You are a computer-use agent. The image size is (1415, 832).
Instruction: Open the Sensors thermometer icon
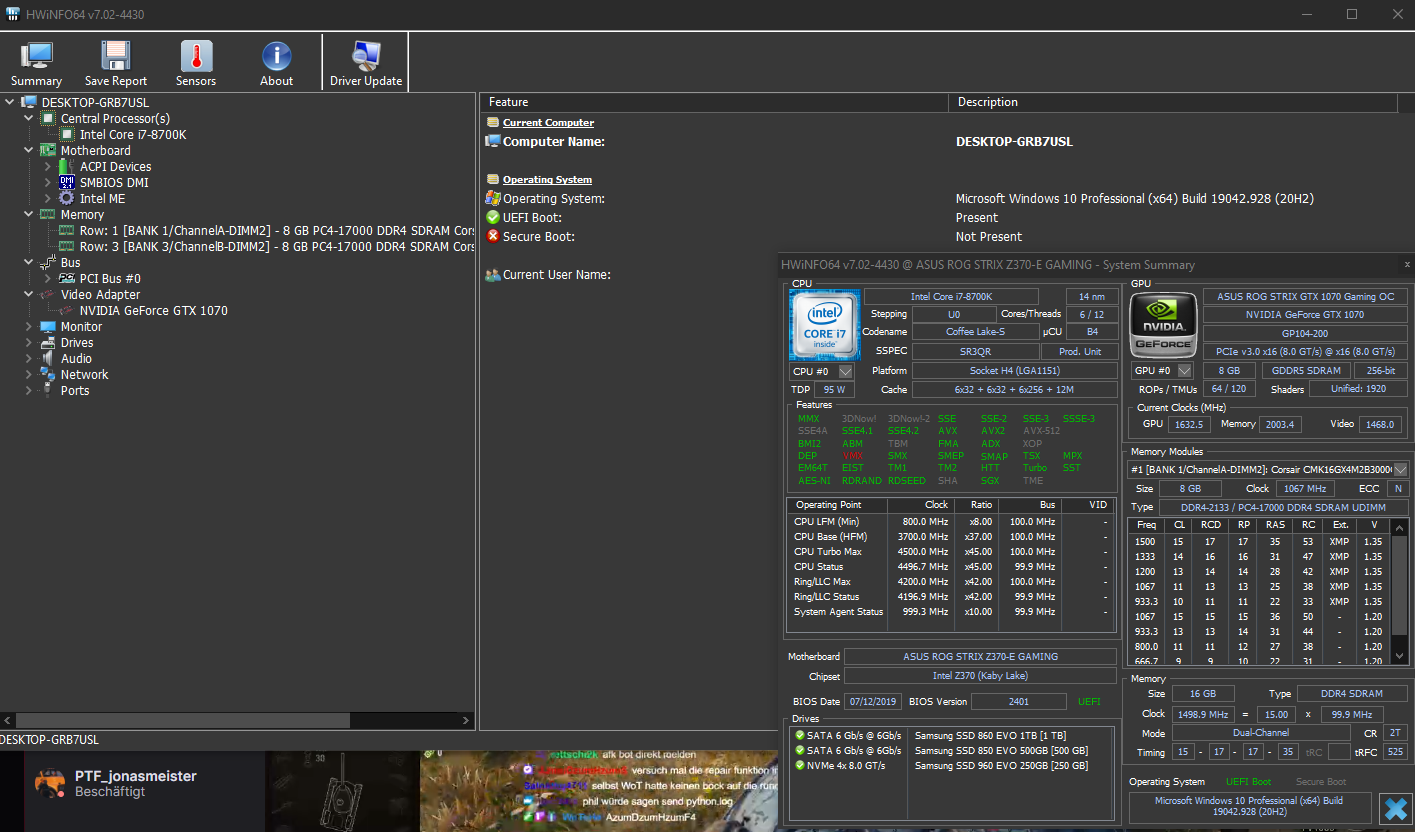coord(196,56)
